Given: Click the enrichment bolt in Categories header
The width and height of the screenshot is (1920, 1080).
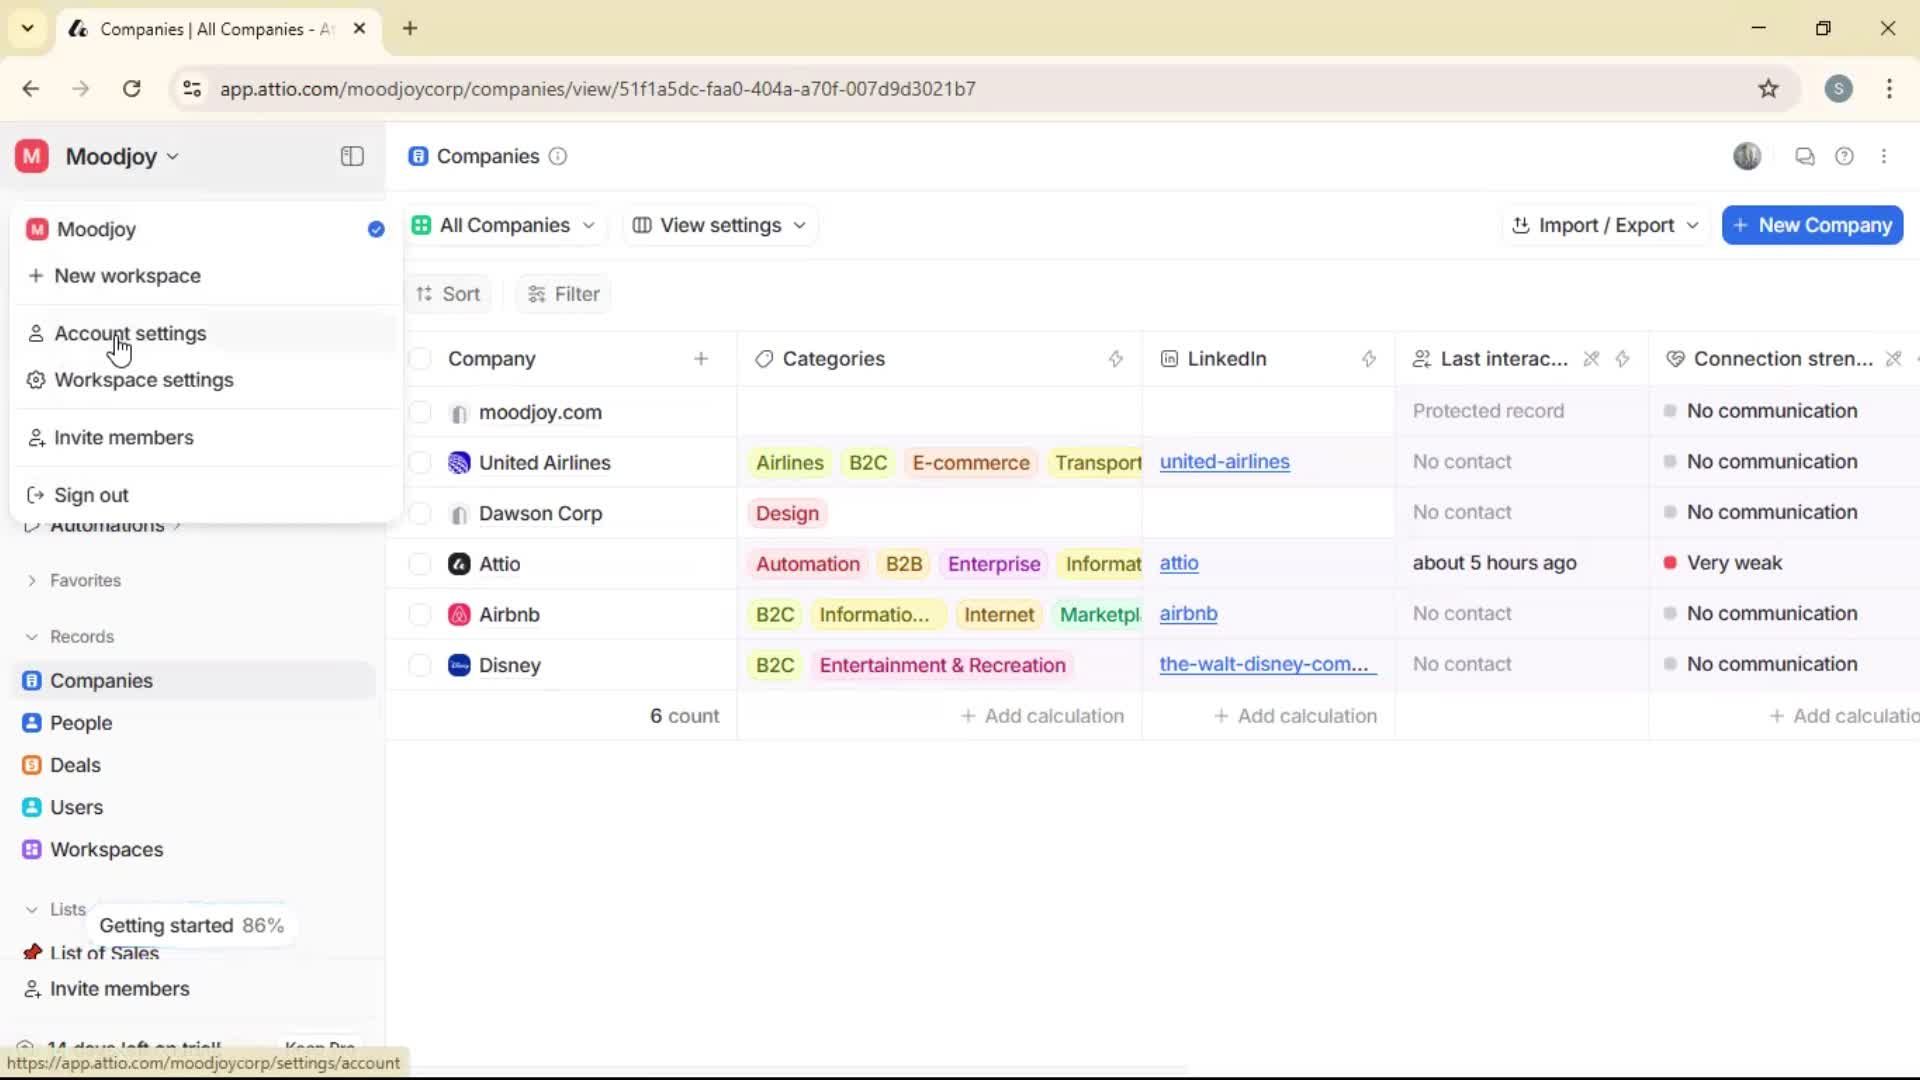Looking at the screenshot, I should pyautogui.click(x=1116, y=359).
